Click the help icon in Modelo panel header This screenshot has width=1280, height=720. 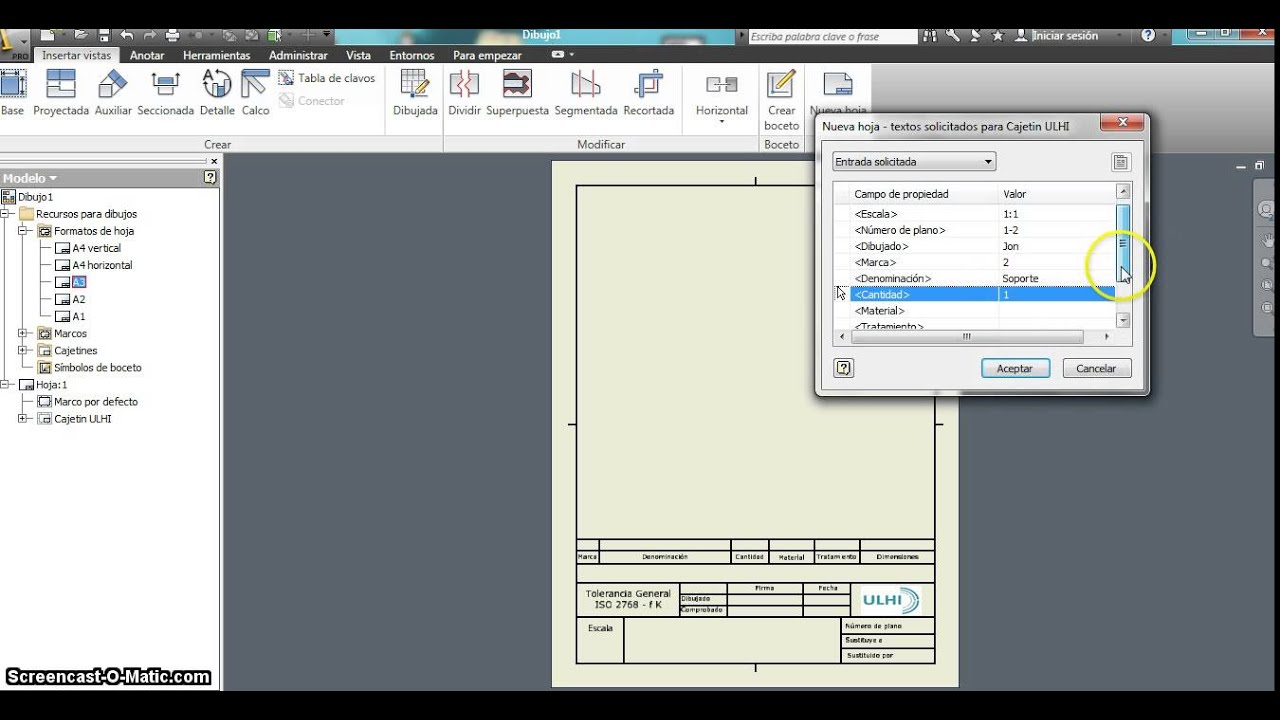210,177
